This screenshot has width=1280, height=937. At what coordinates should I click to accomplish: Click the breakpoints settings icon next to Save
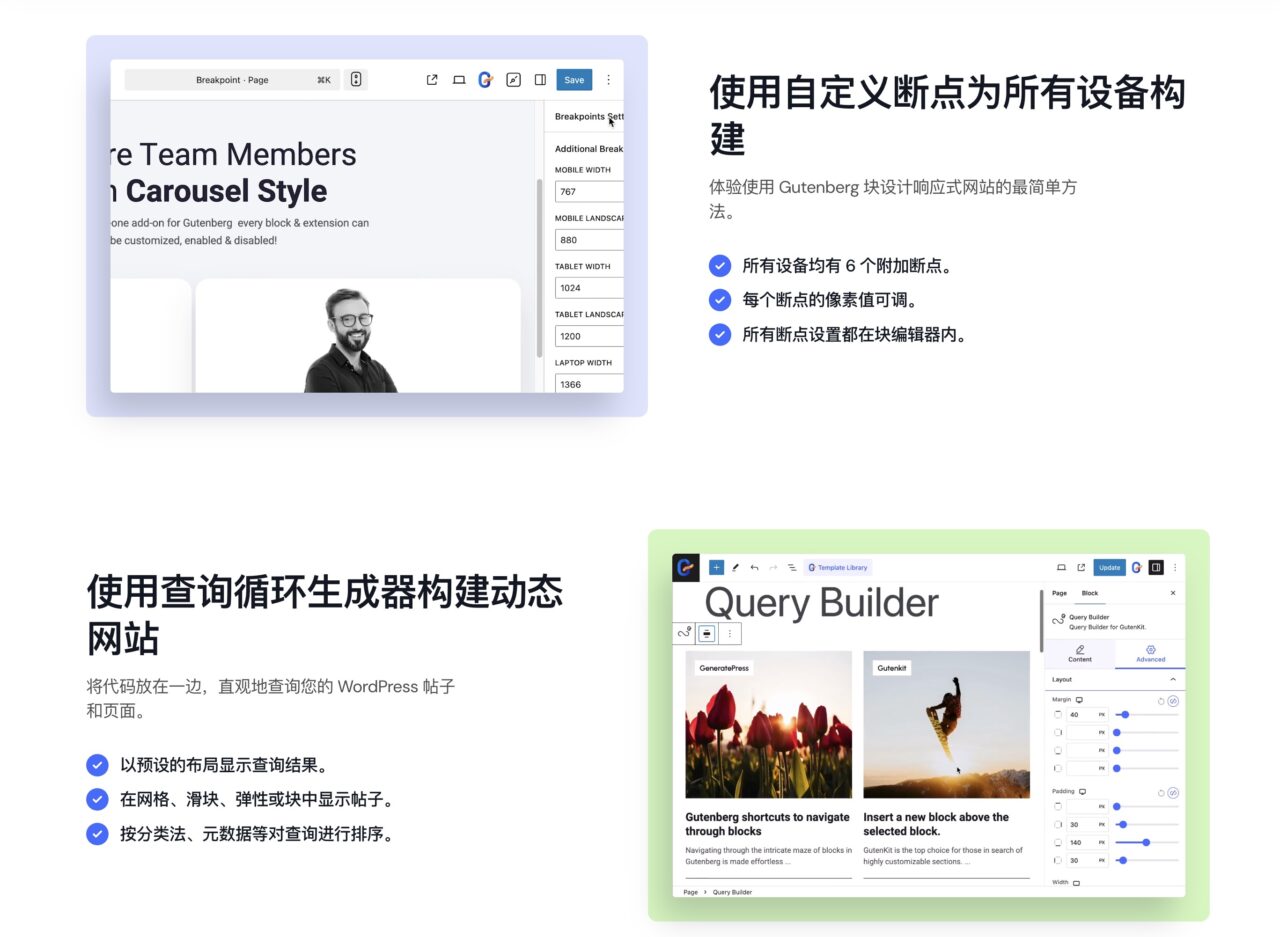click(513, 80)
